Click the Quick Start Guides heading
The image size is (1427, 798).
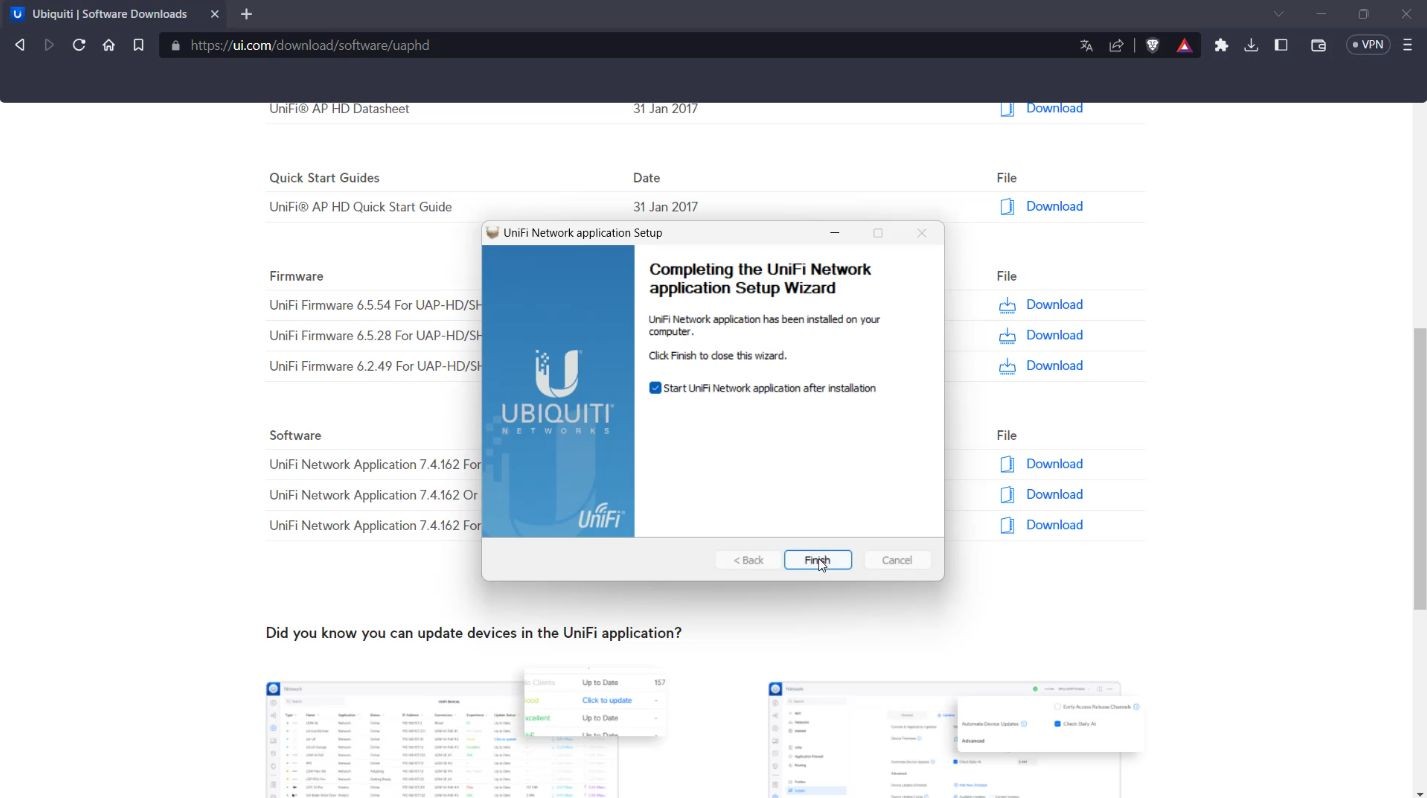[324, 178]
